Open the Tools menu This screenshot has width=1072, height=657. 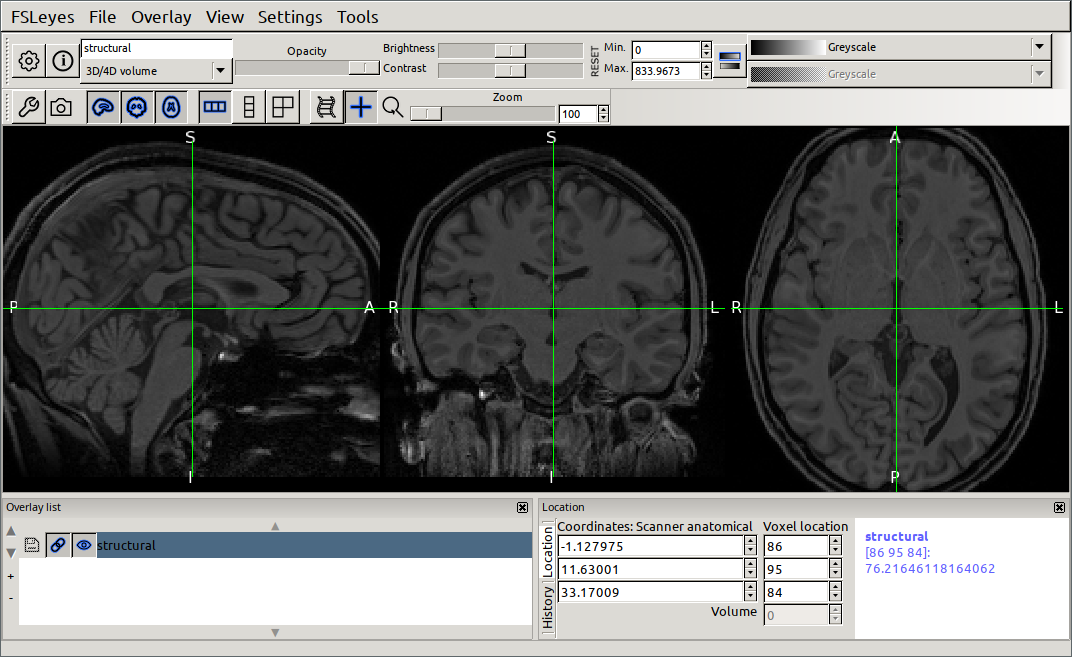[357, 17]
